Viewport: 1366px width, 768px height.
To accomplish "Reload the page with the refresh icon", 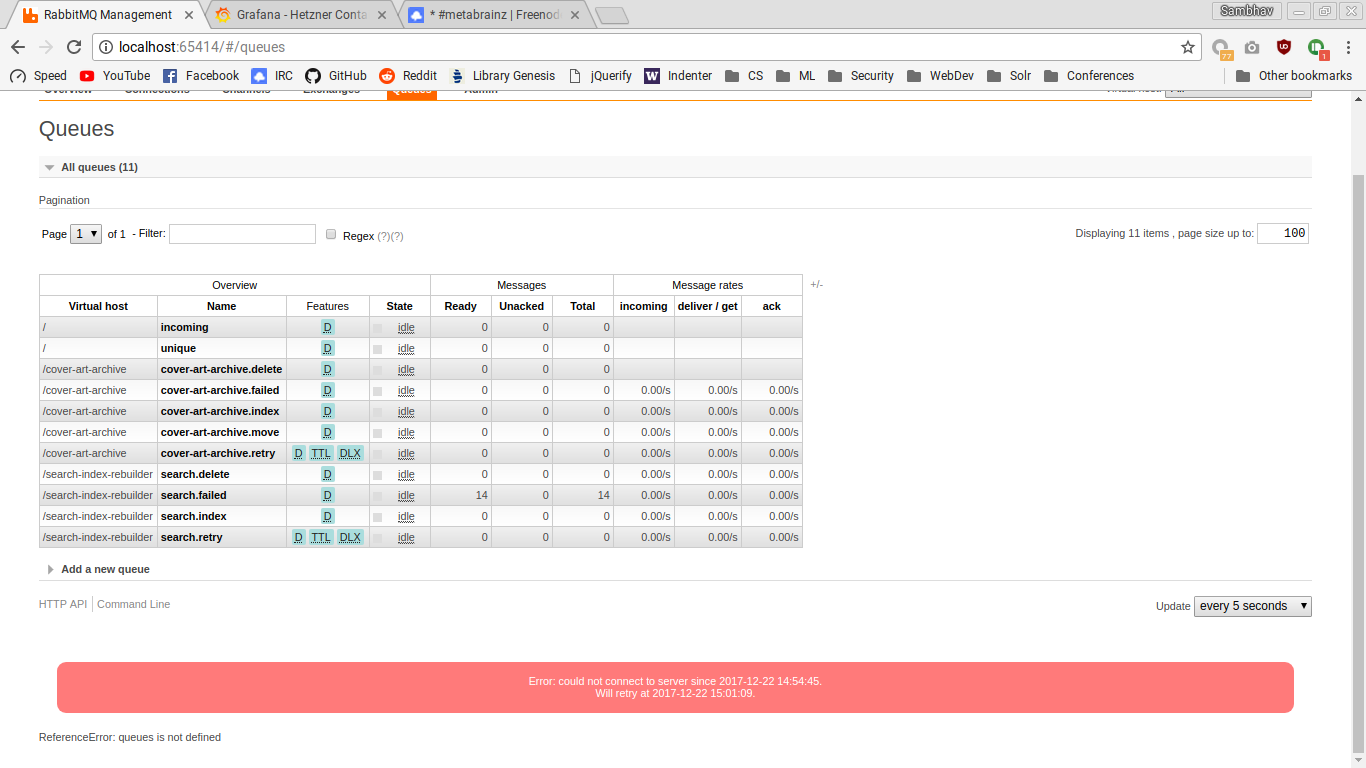I will [x=74, y=47].
